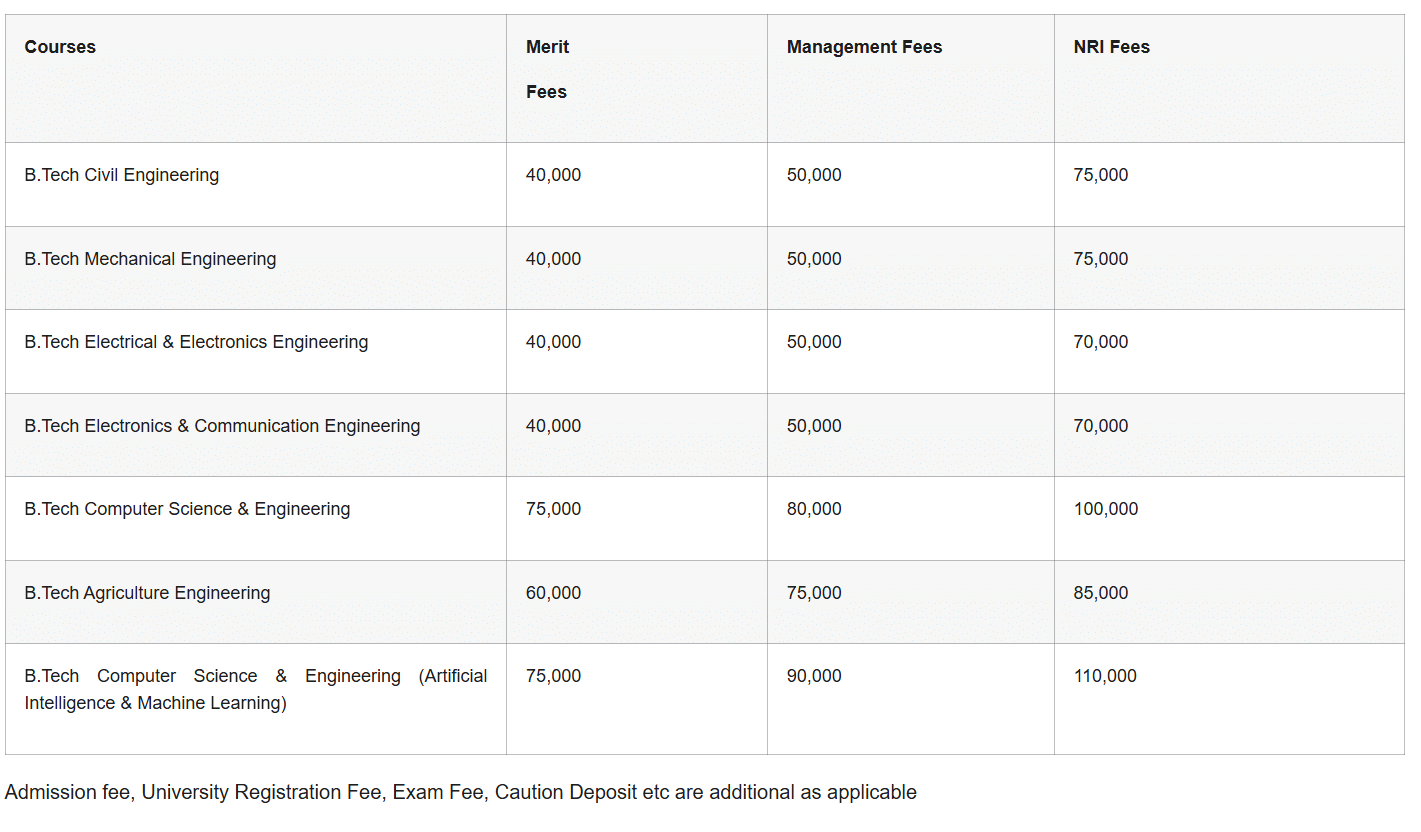This screenshot has height=832, width=1421.
Task: Click the Merit Fees column header
Action: pos(547,69)
